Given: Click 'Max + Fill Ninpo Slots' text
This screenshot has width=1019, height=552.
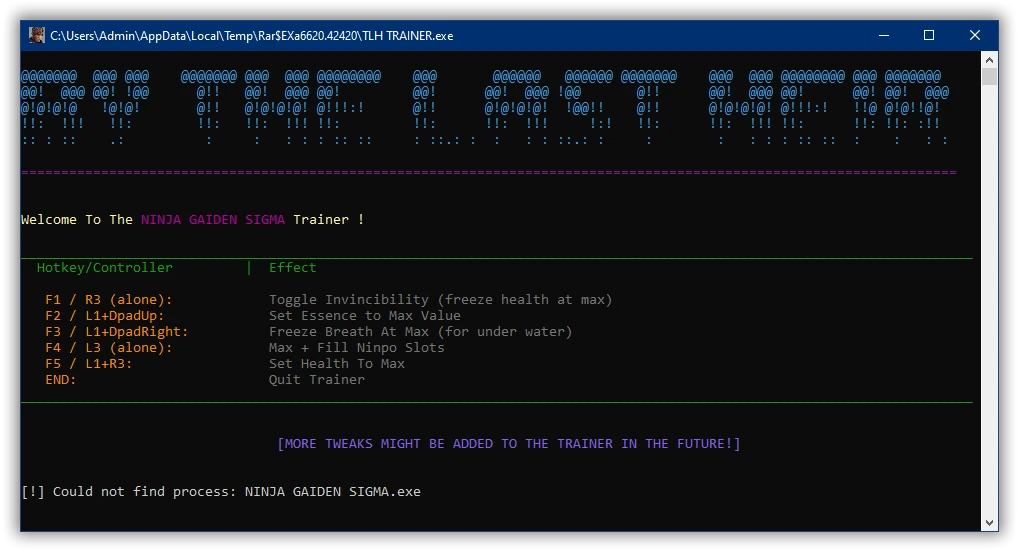Looking at the screenshot, I should tap(357, 347).
